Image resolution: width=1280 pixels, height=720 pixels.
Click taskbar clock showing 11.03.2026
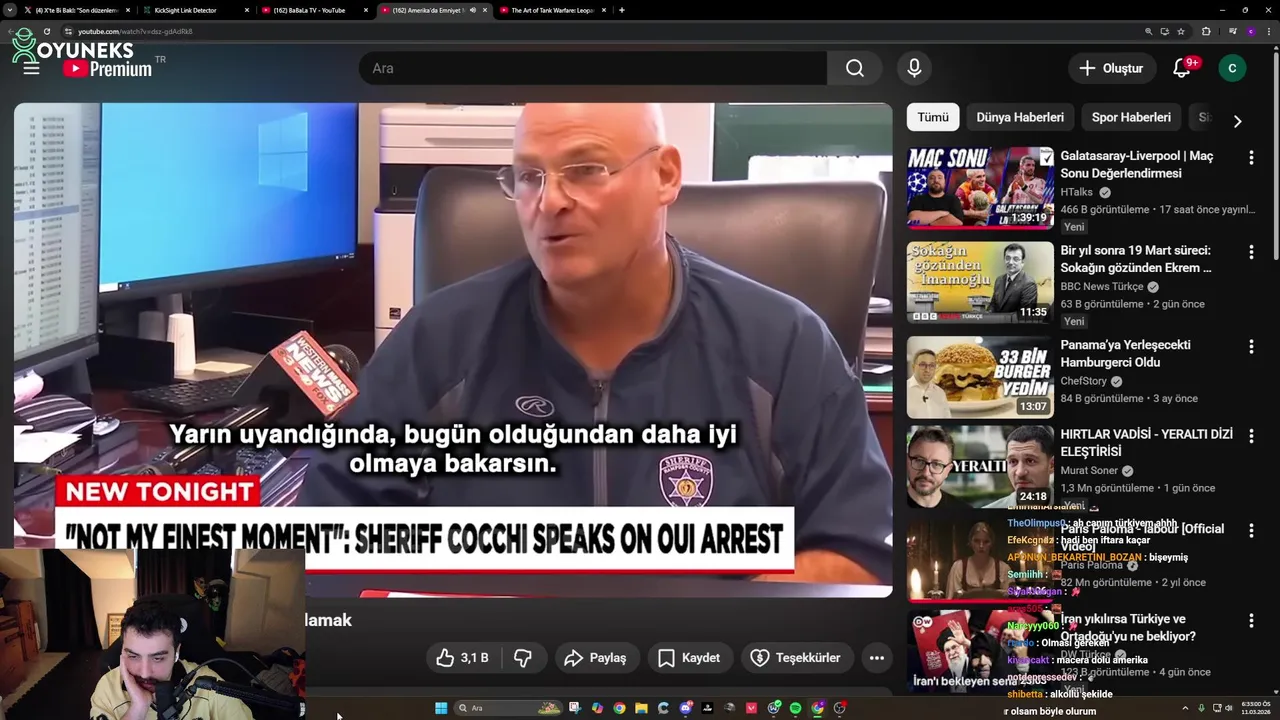1255,708
